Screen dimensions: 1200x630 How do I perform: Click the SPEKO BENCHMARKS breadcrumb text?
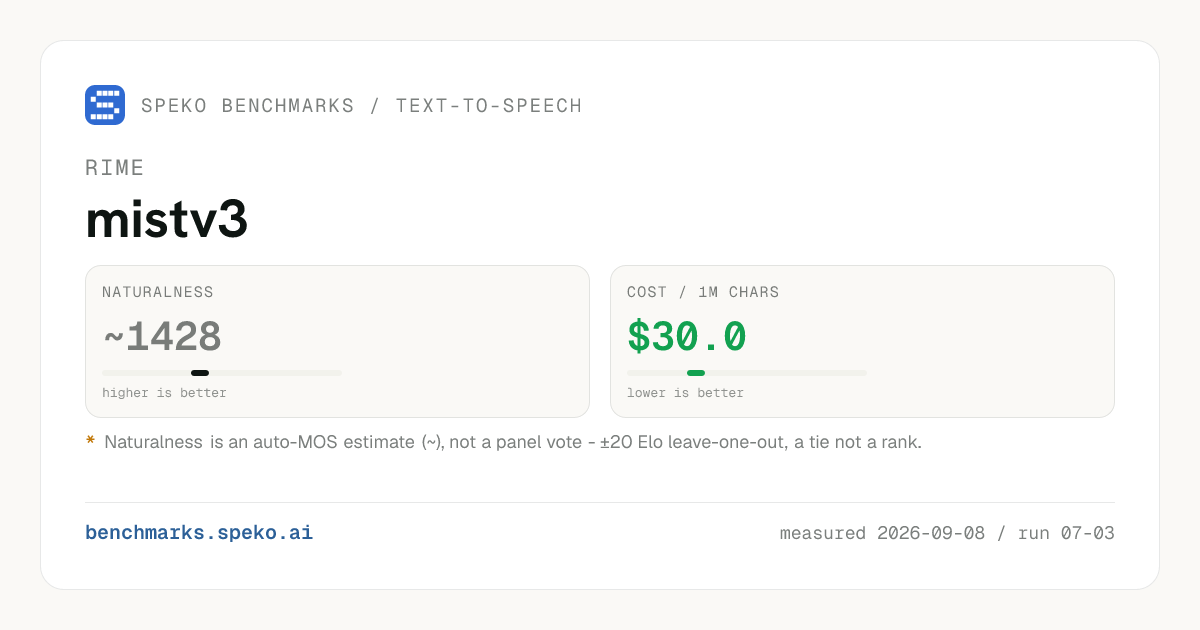click(x=248, y=106)
